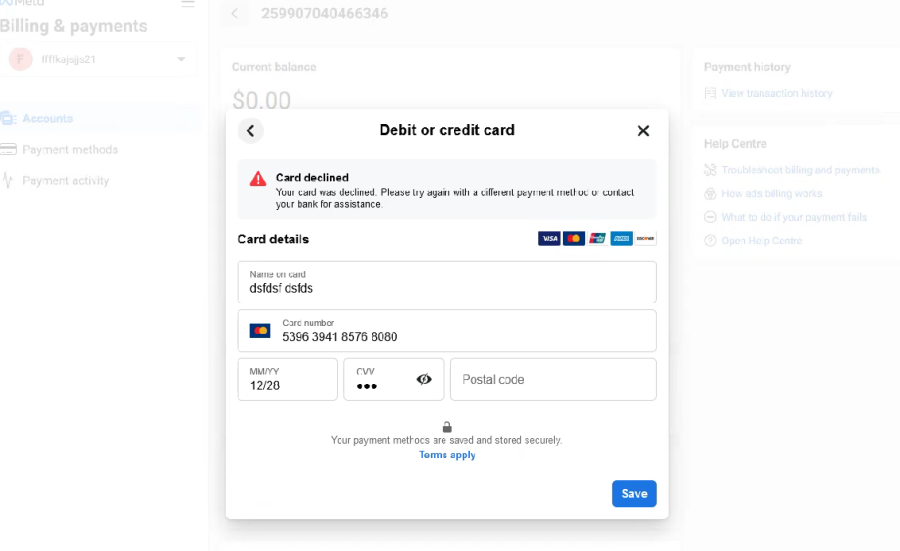Click the Mastercard icon in card number field
This screenshot has height=551, width=900.
tap(260, 331)
